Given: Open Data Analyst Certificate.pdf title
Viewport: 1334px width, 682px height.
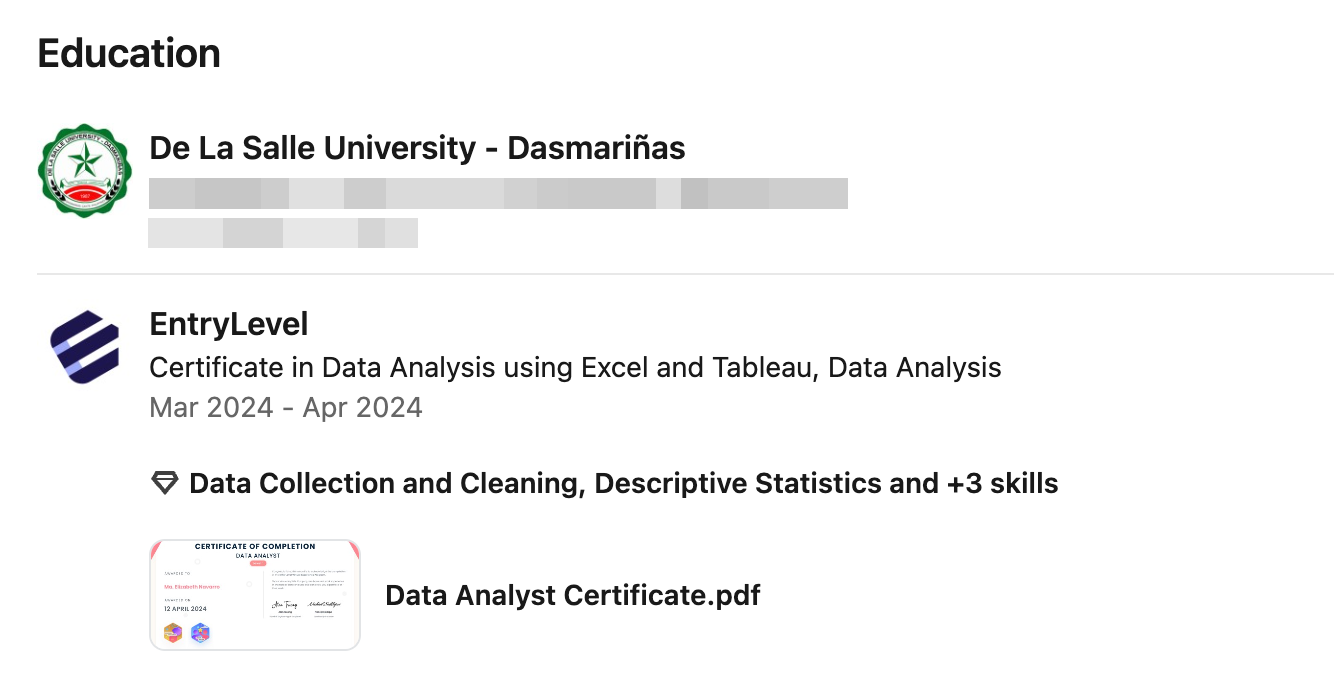Looking at the screenshot, I should 573,596.
